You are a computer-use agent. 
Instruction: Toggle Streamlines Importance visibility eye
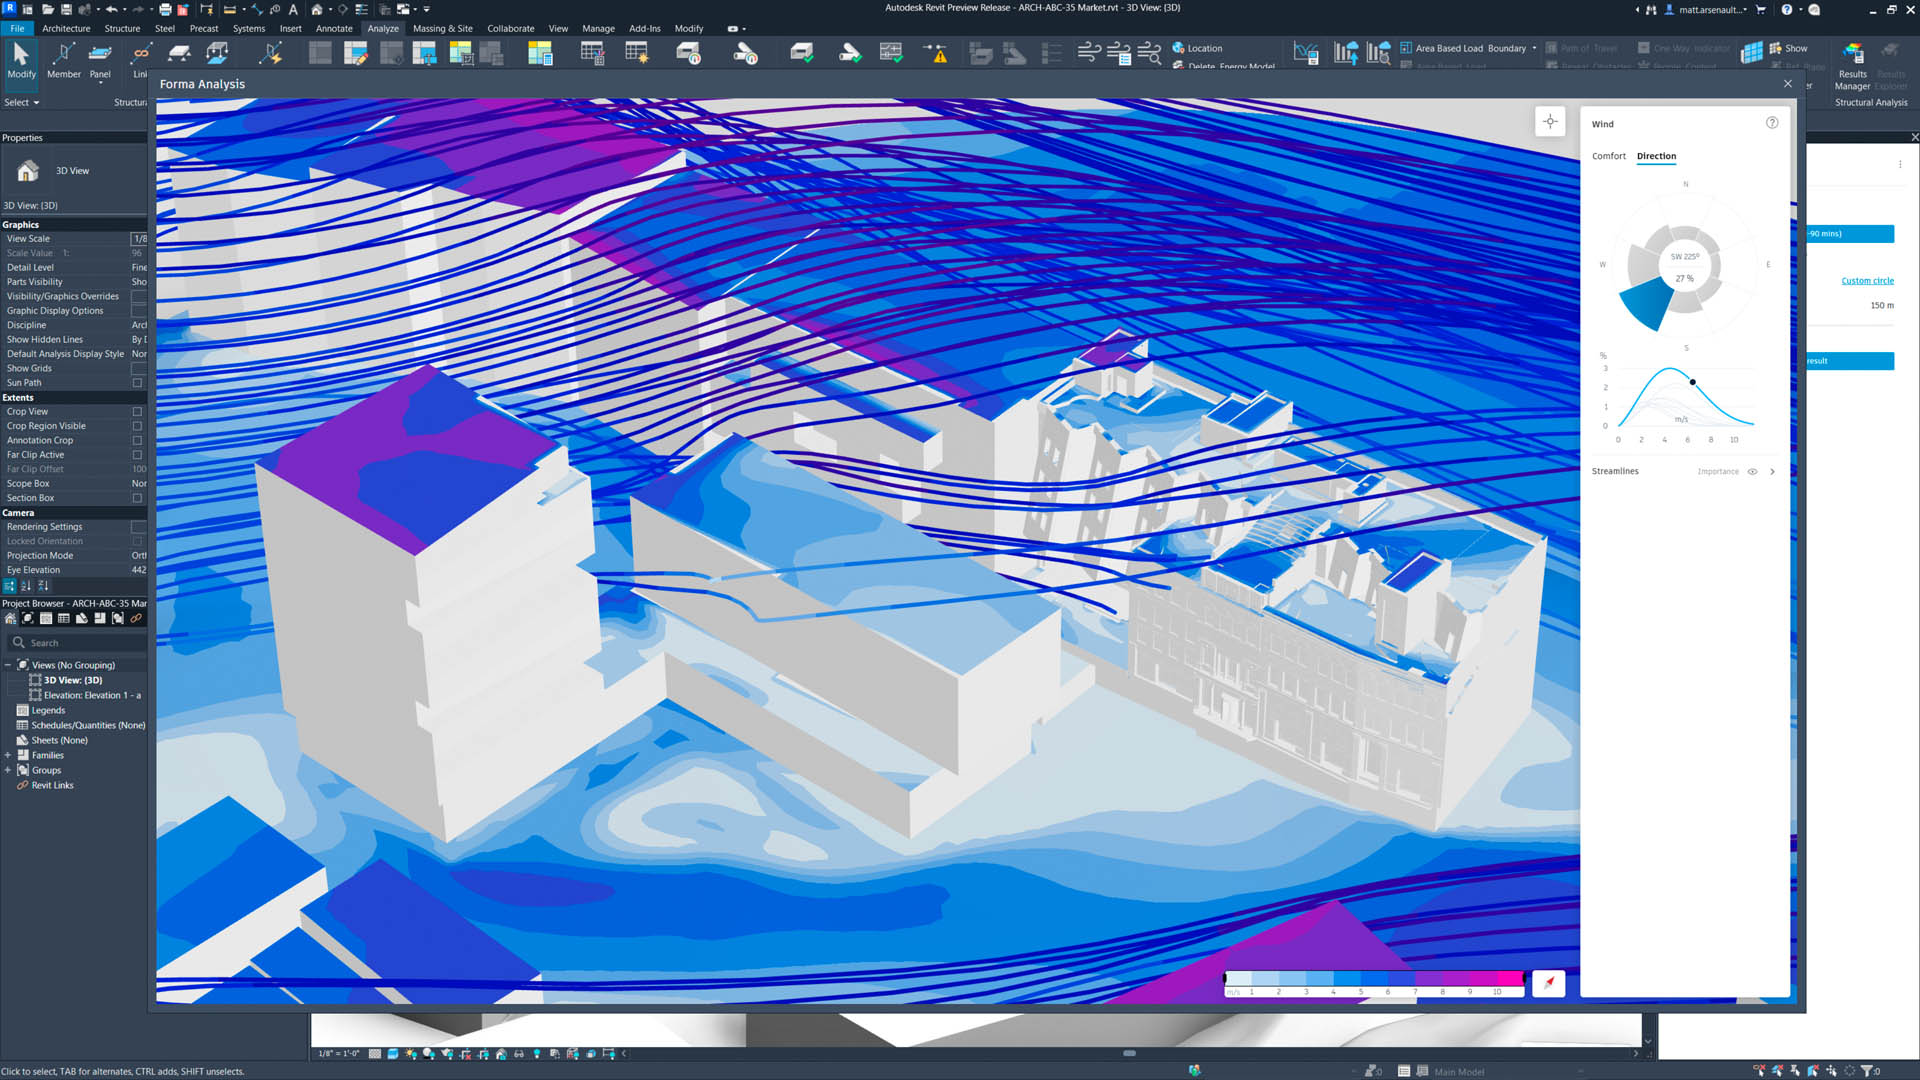pyautogui.click(x=1752, y=471)
